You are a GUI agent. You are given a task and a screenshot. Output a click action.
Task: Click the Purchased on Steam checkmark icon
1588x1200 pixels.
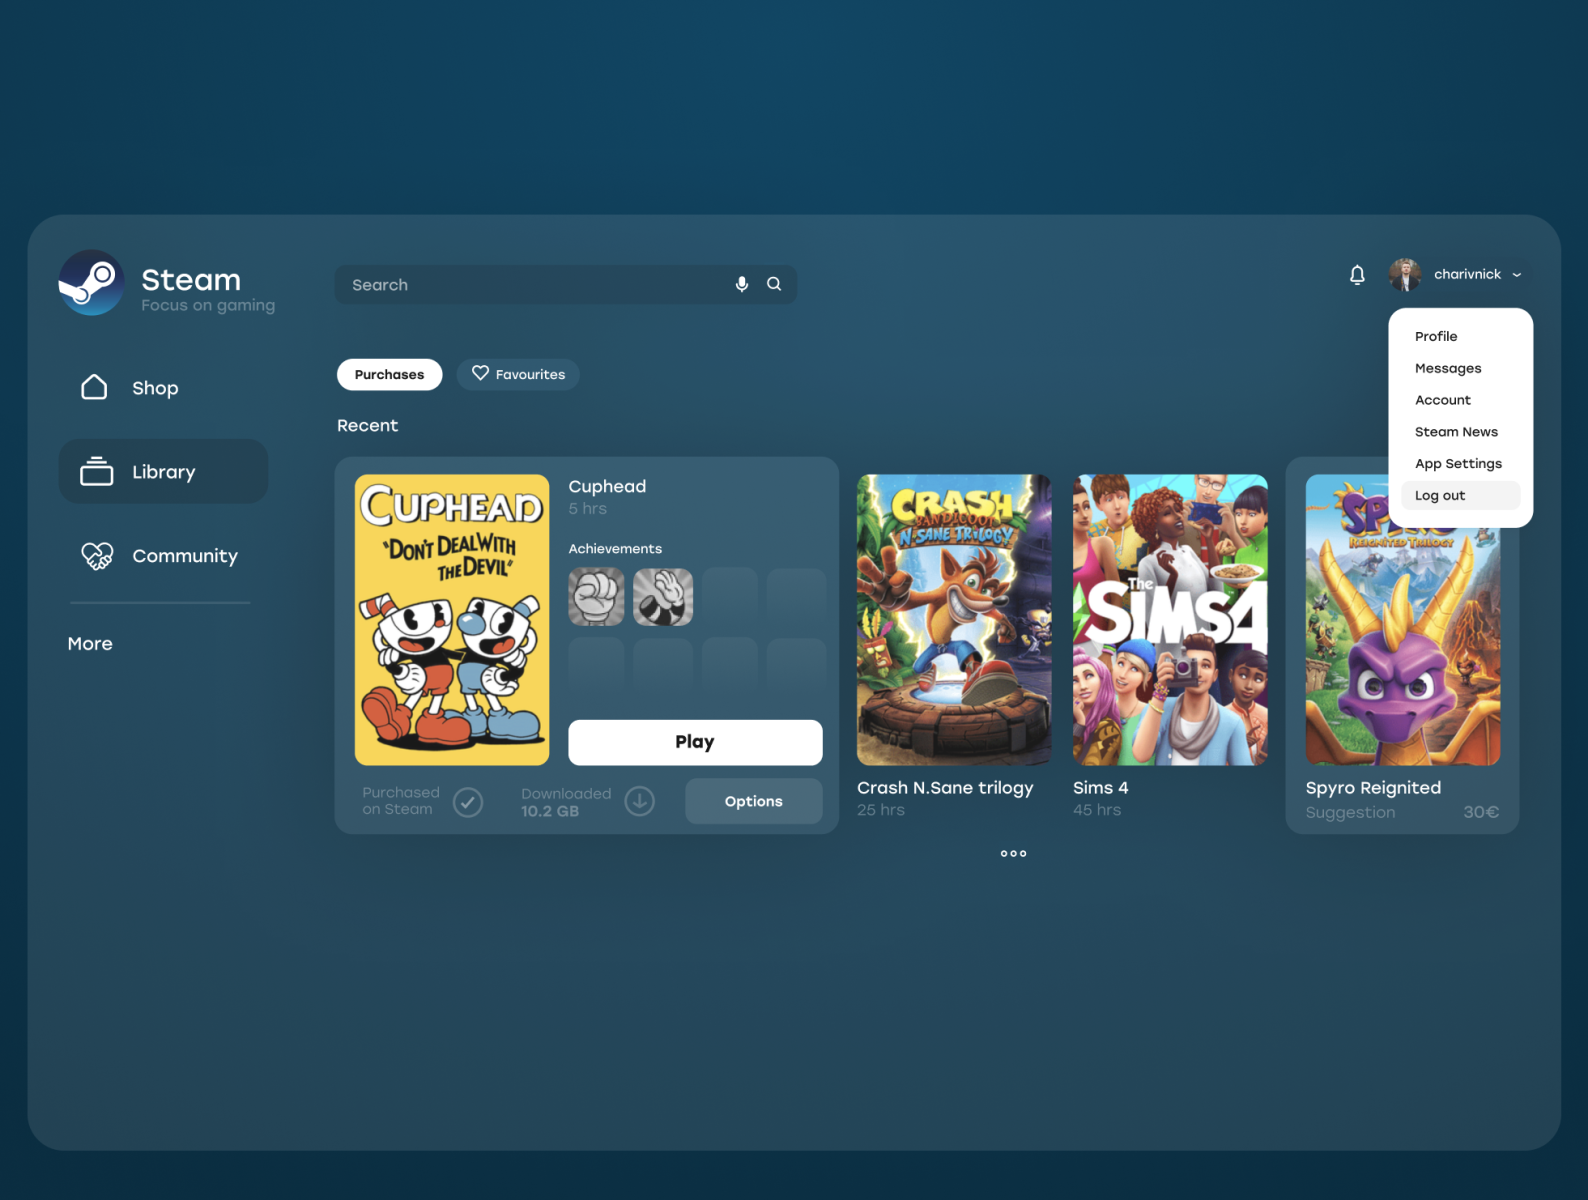[468, 802]
